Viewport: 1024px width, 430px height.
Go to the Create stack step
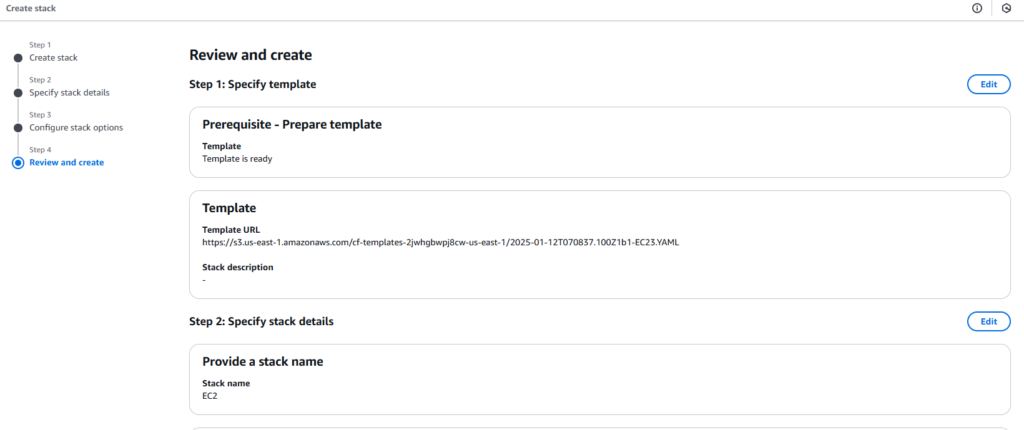[x=53, y=58]
